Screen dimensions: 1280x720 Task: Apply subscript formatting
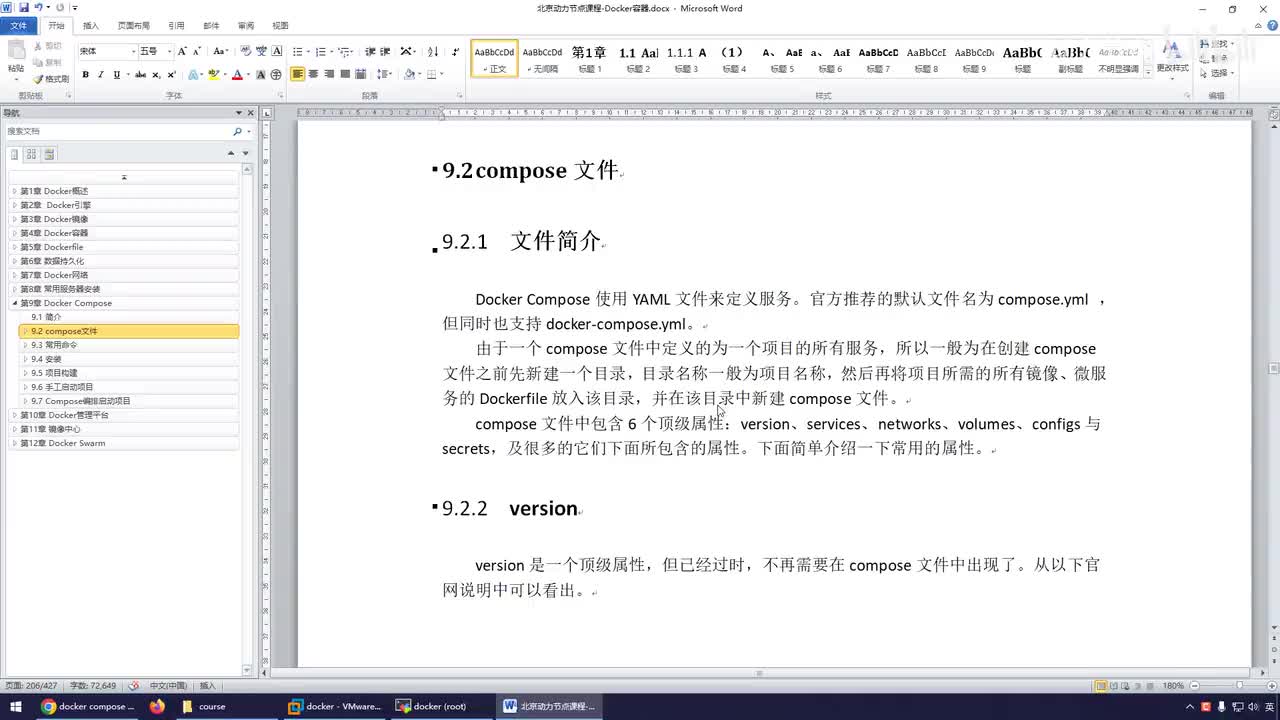click(156, 75)
